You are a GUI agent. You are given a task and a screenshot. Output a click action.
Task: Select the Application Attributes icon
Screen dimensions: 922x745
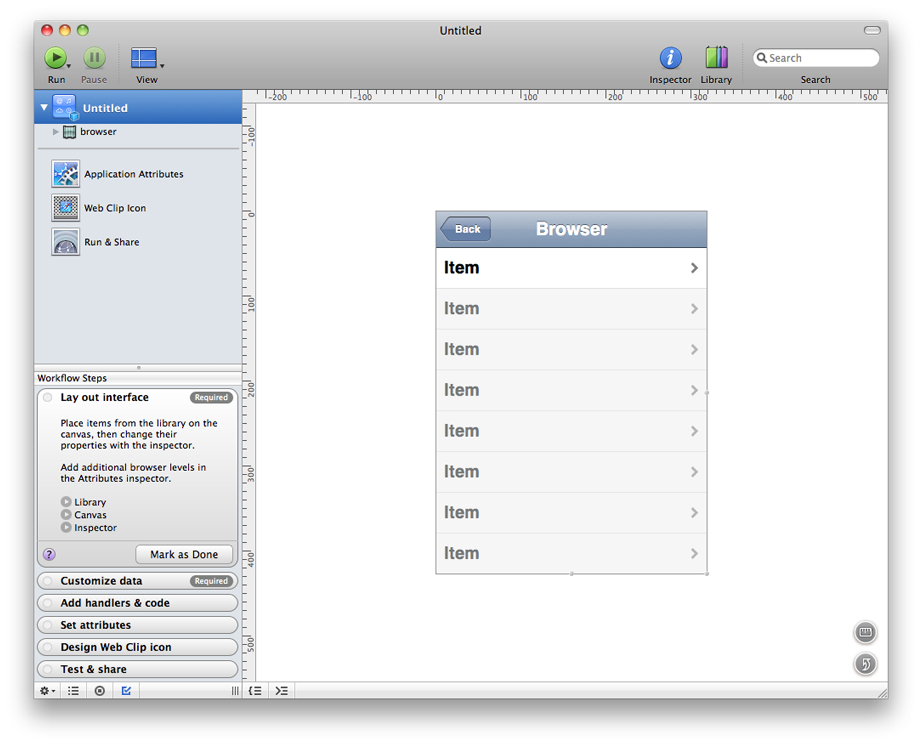(x=66, y=174)
